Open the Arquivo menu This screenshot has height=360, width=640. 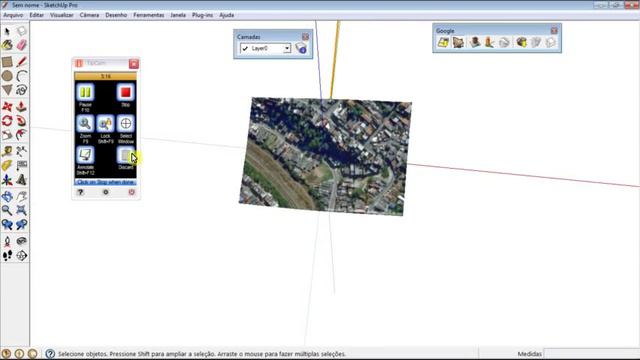(13, 15)
